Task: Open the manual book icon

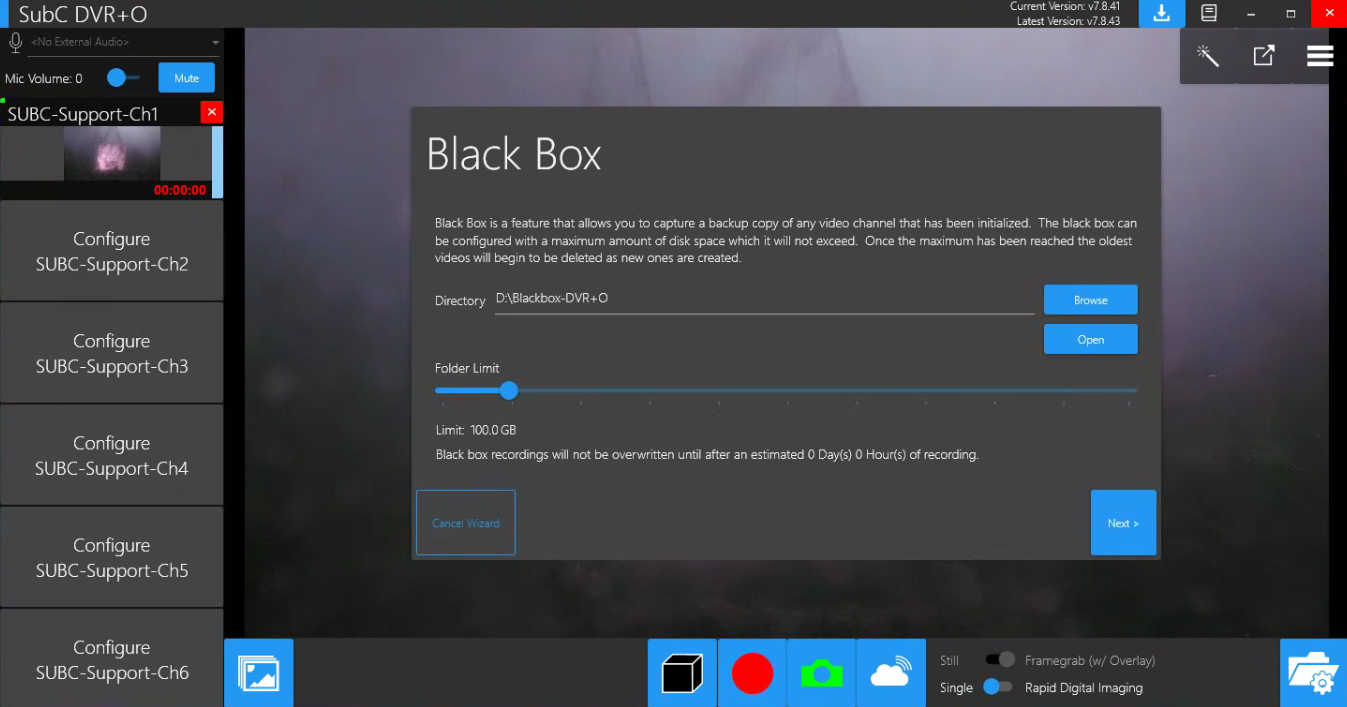Action: (1209, 14)
